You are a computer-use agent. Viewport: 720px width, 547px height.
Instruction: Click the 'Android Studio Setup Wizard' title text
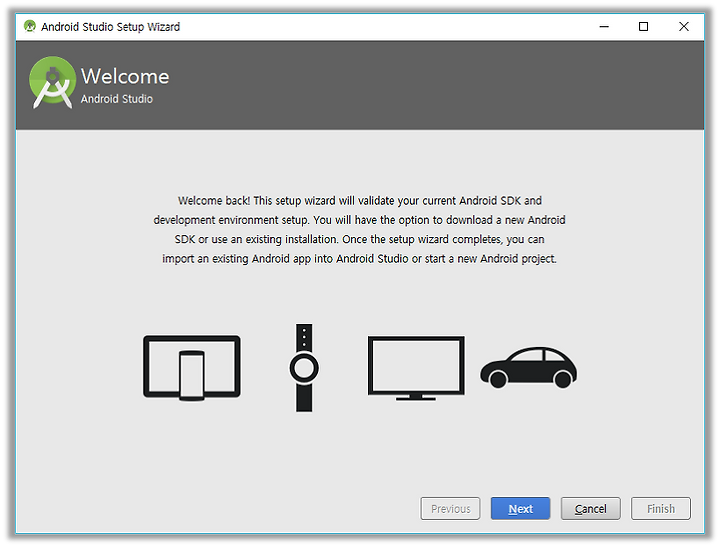pyautogui.click(x=110, y=27)
